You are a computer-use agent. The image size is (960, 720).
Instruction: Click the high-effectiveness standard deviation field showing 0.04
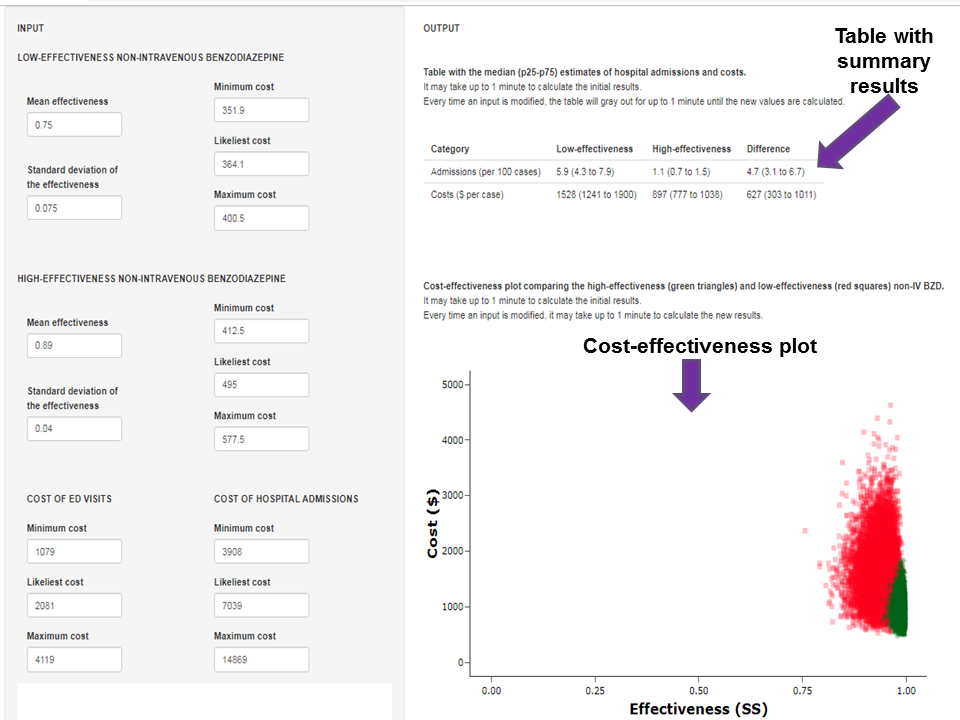pos(75,429)
